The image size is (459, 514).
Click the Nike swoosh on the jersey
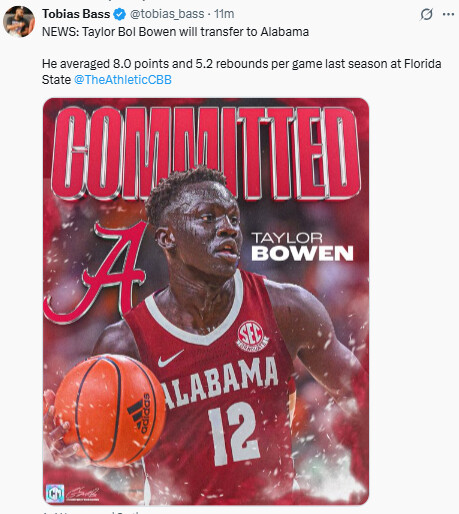[x=170, y=358]
